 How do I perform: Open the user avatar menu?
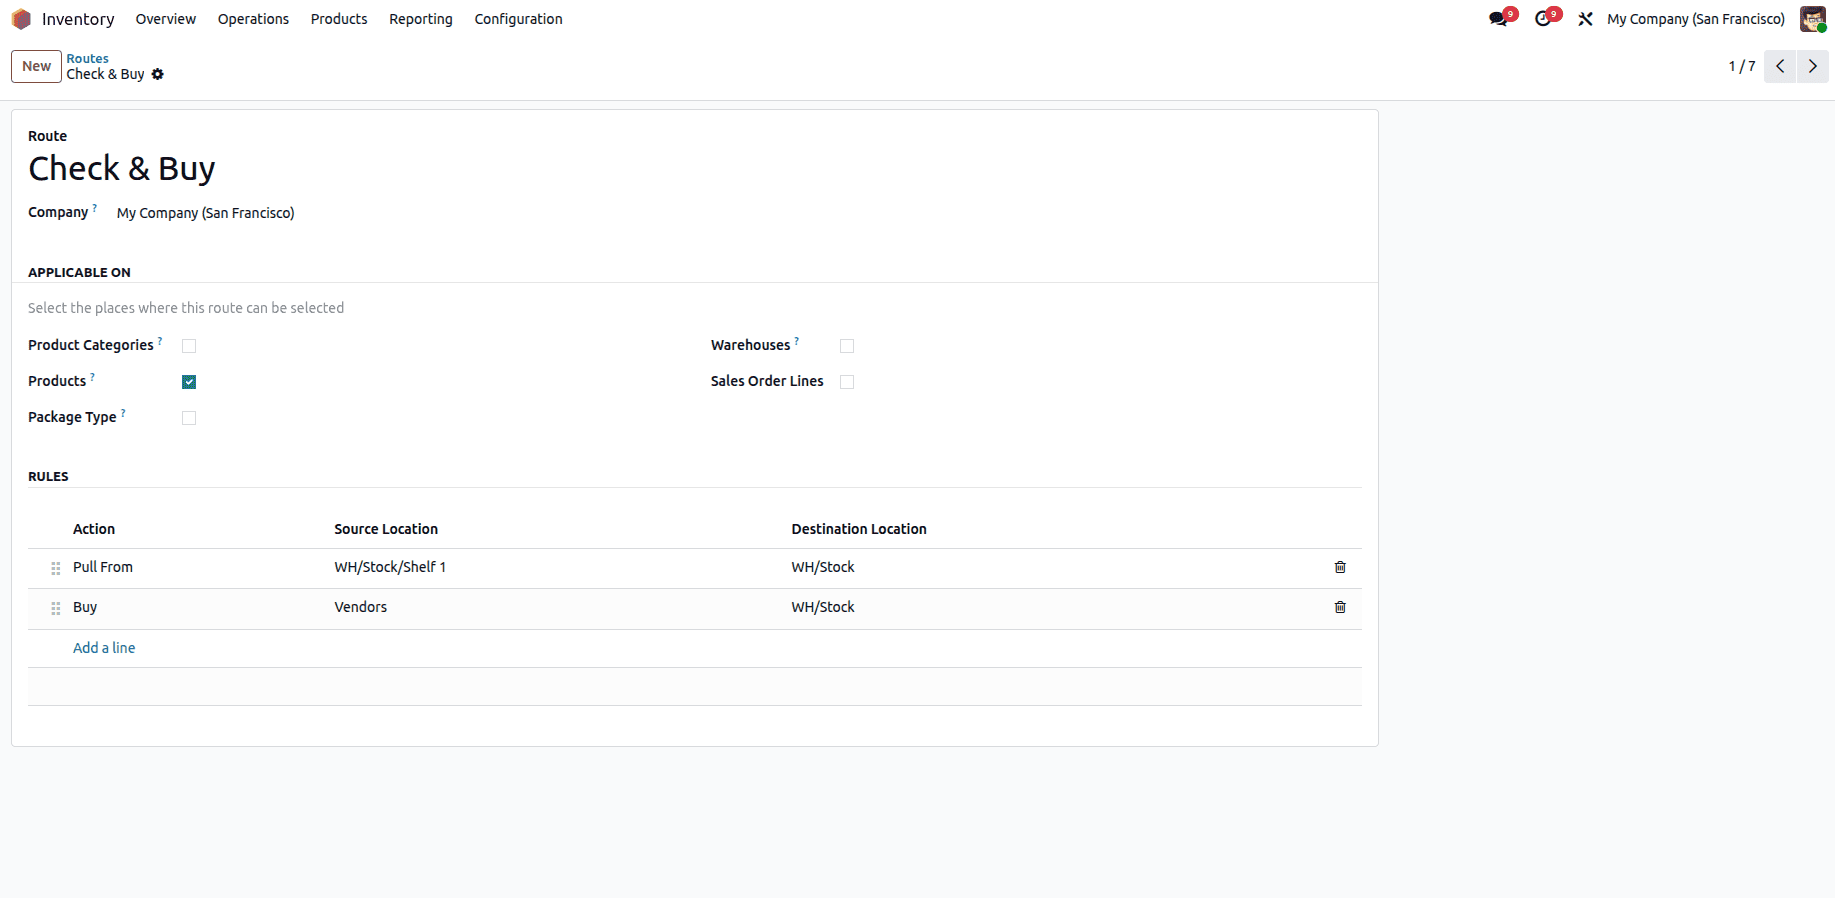(1812, 19)
